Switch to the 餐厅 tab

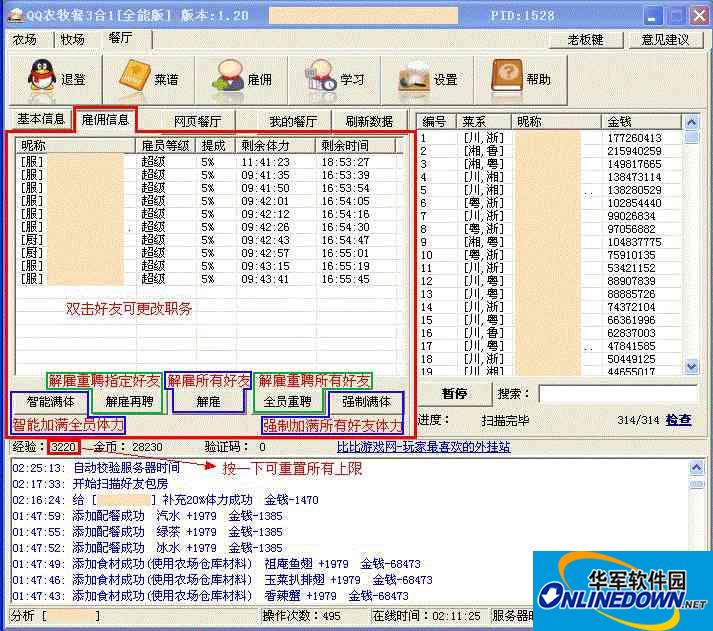pyautogui.click(x=121, y=38)
